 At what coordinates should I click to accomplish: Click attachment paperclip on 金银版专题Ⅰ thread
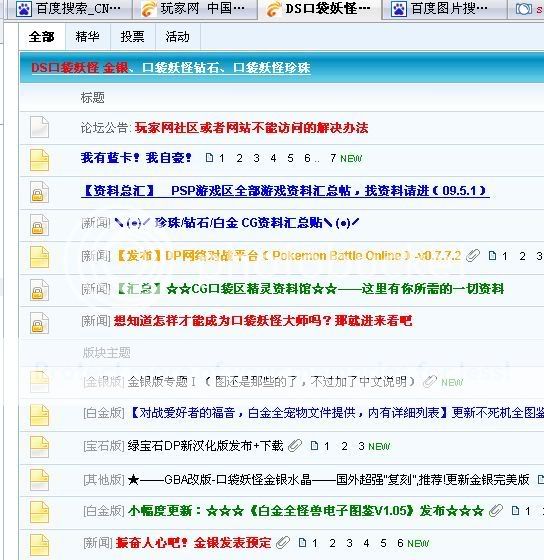pos(430,382)
